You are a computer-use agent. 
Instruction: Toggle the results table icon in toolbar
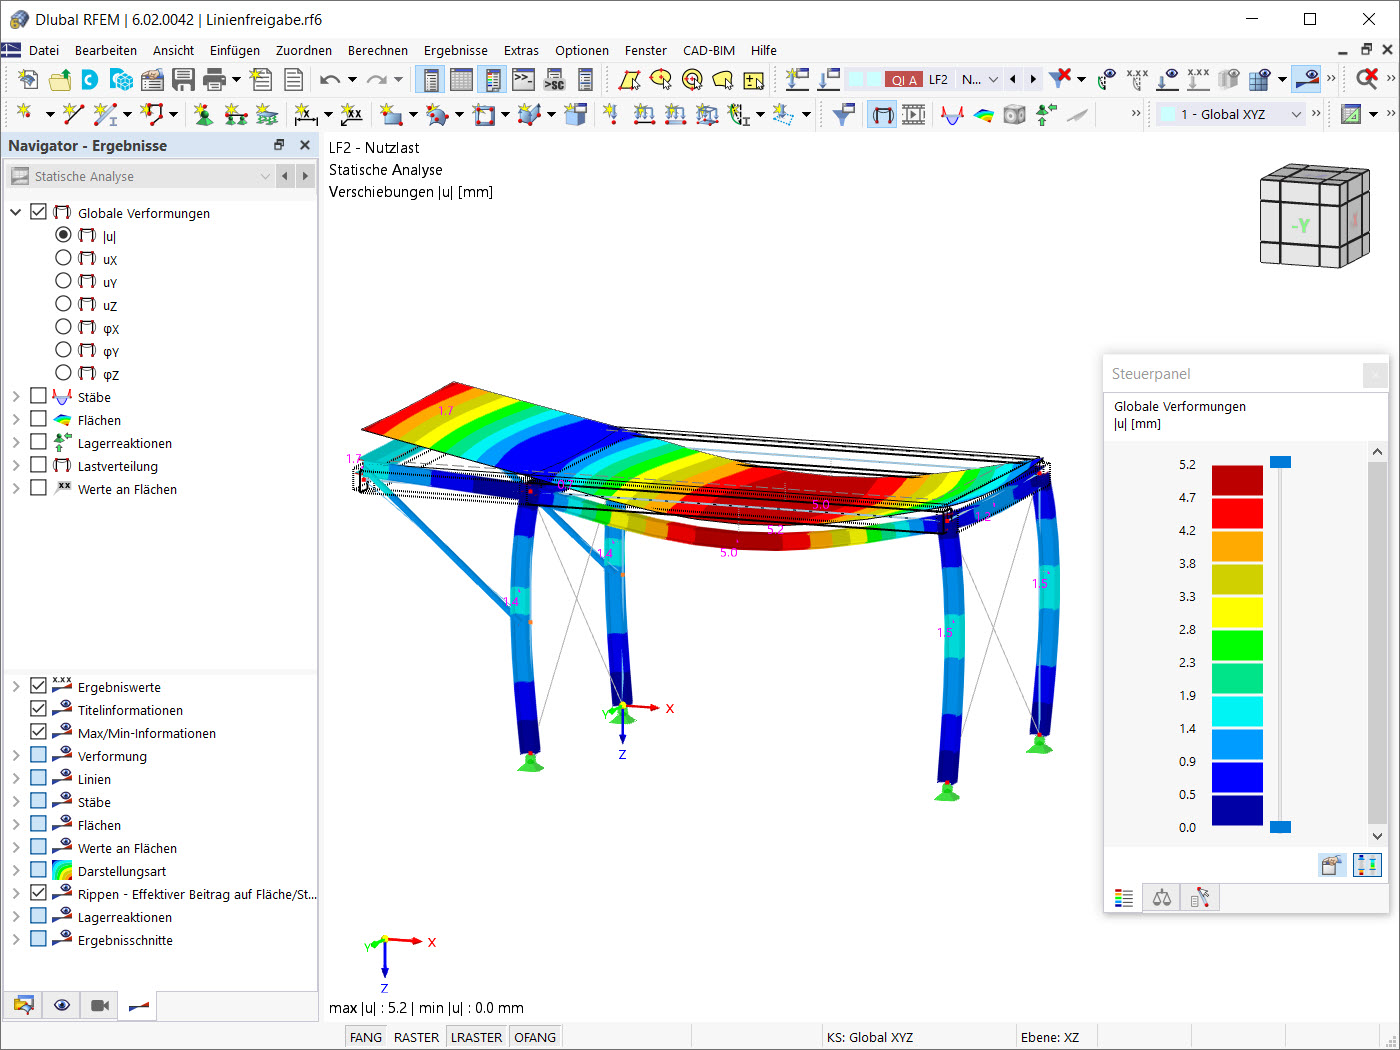pos(461,79)
